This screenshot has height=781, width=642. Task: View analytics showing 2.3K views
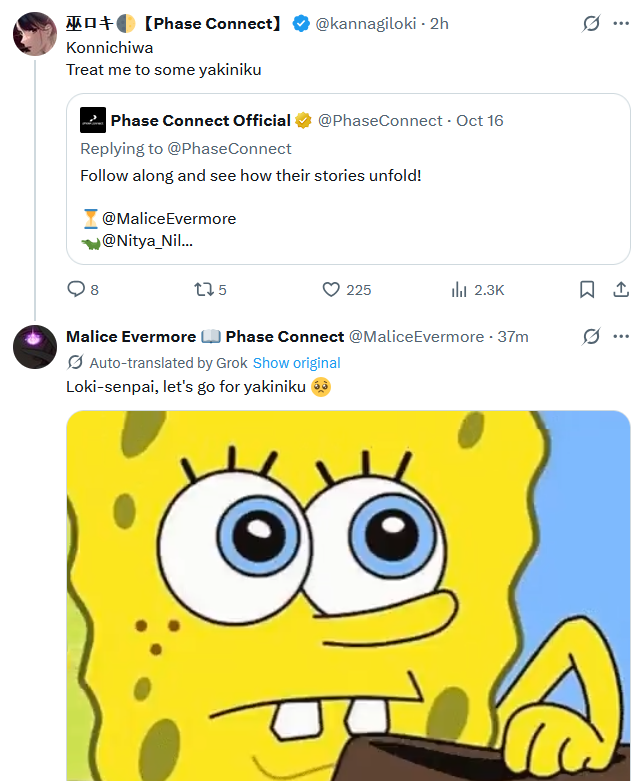(460, 290)
